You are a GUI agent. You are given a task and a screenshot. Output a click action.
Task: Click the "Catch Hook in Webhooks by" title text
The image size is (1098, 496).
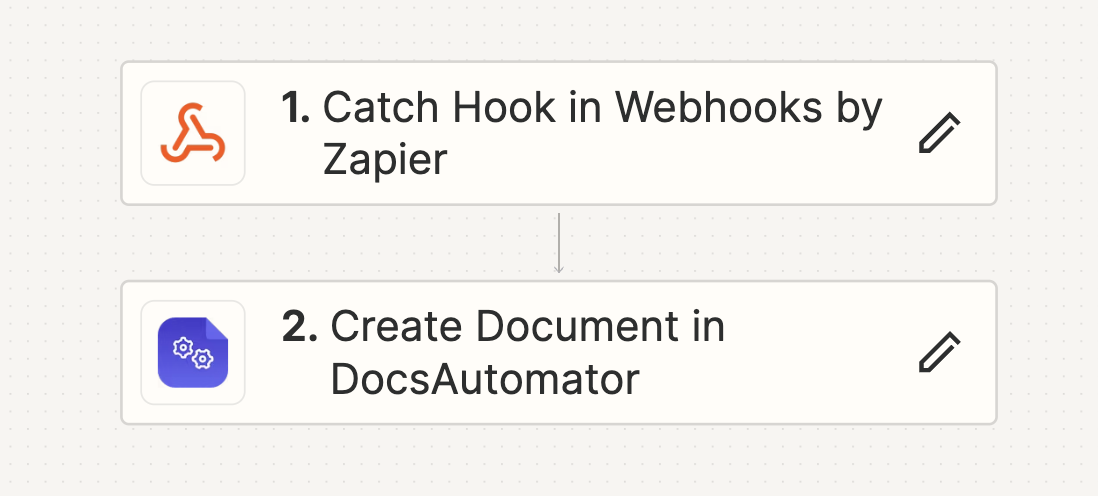point(602,109)
